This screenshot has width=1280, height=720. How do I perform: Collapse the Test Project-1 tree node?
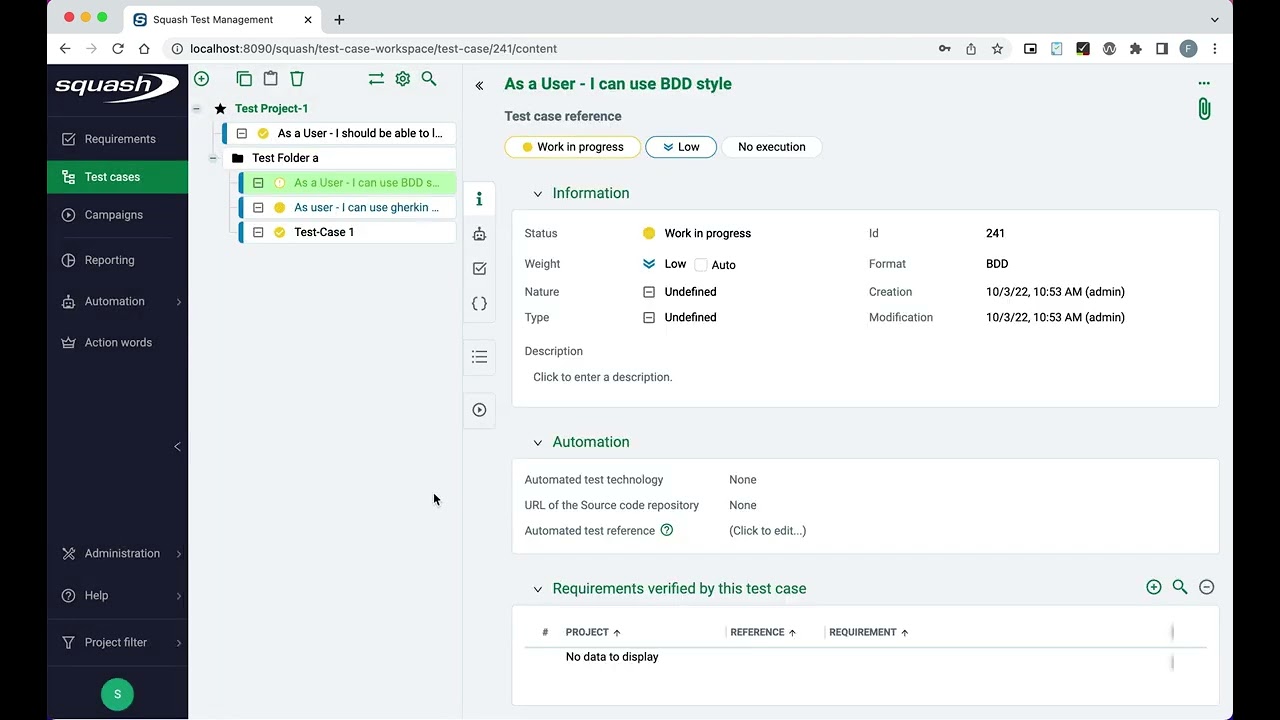tap(196, 108)
